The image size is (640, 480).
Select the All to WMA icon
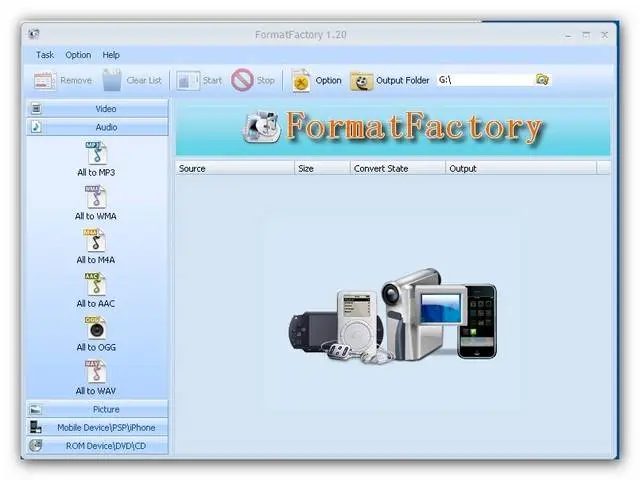click(96, 197)
